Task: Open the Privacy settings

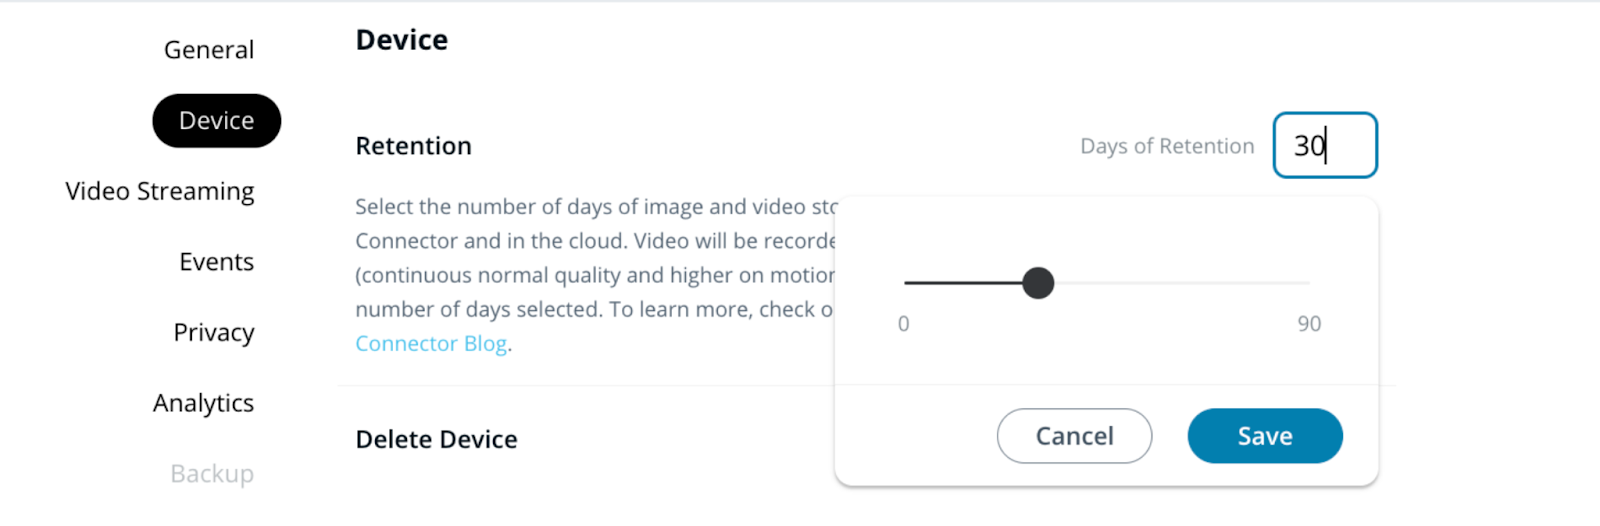Action: coord(213,332)
